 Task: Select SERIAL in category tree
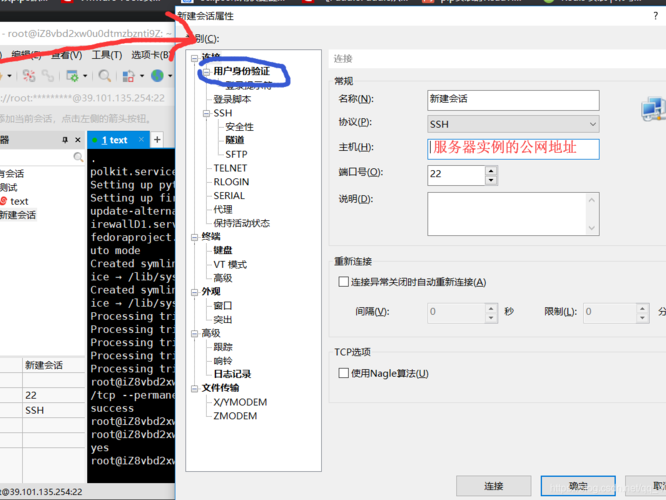click(x=229, y=196)
